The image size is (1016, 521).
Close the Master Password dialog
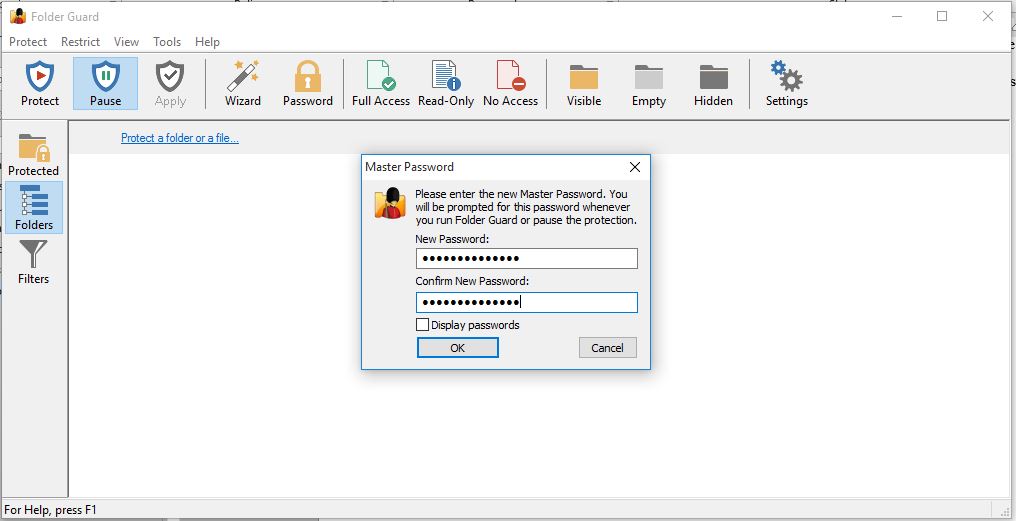click(635, 167)
